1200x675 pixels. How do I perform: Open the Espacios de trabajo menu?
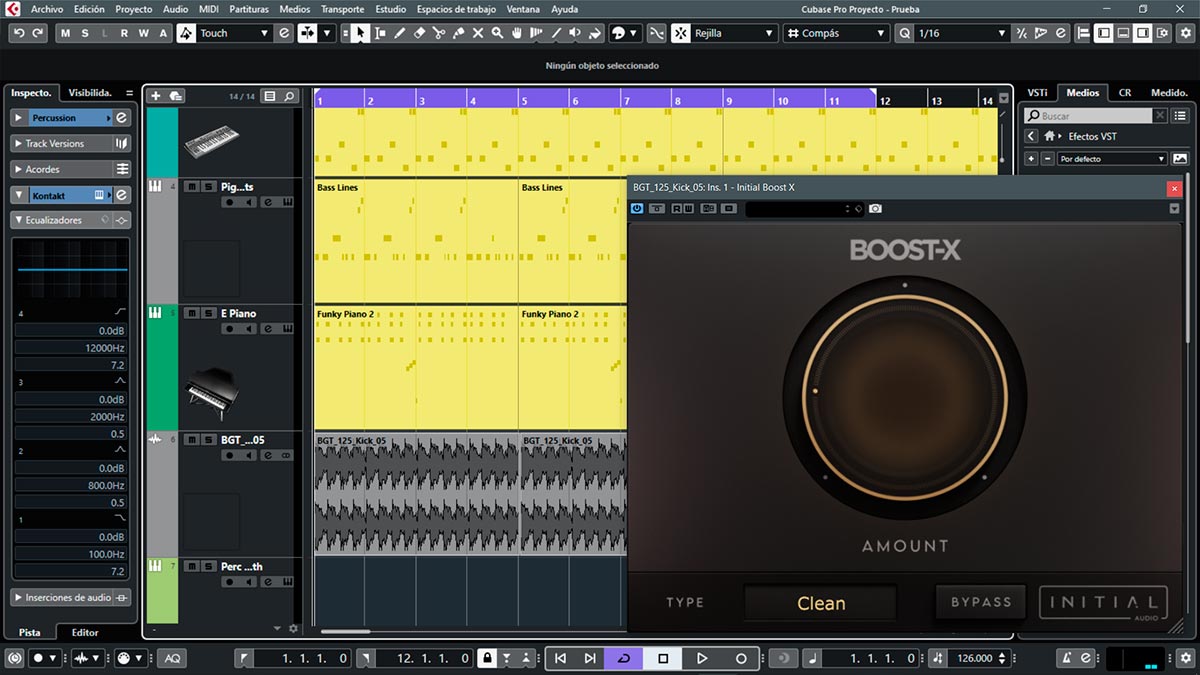pyautogui.click(x=457, y=9)
